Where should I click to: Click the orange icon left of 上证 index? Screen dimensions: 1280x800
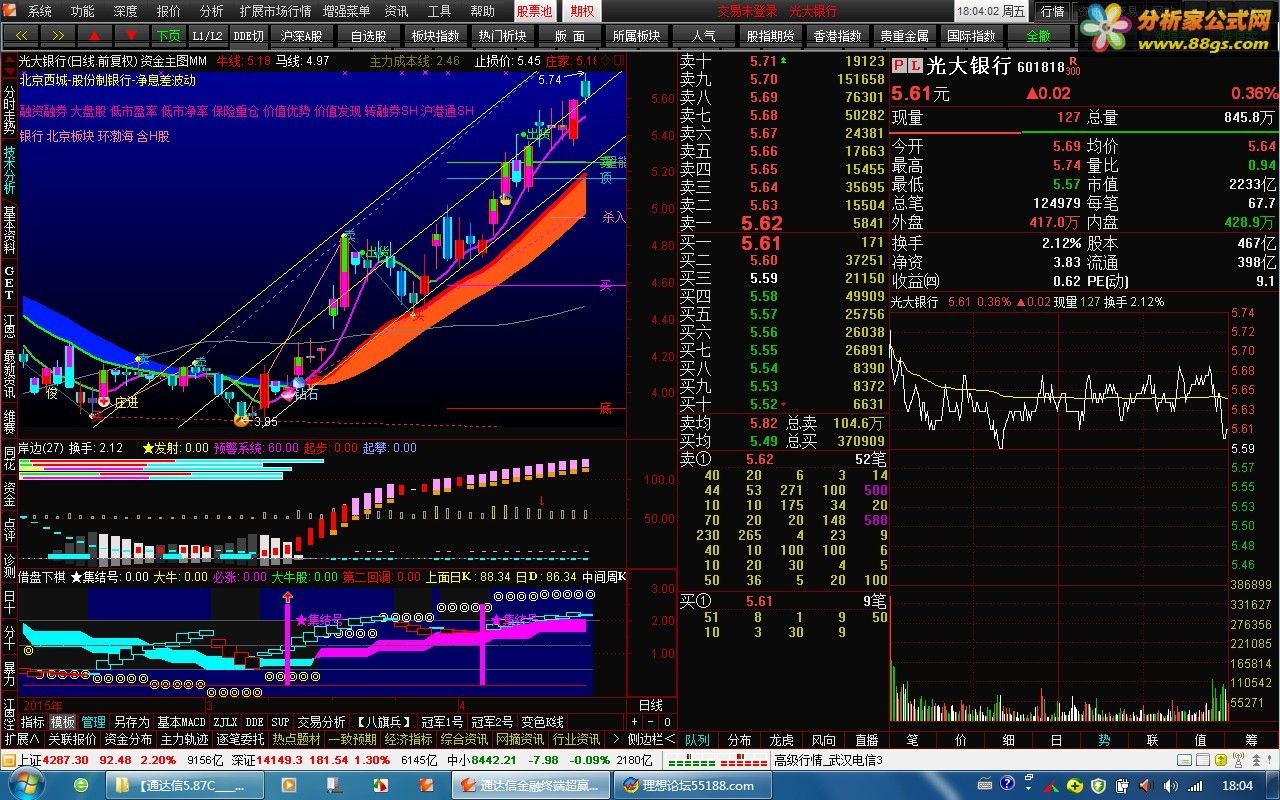coord(8,760)
